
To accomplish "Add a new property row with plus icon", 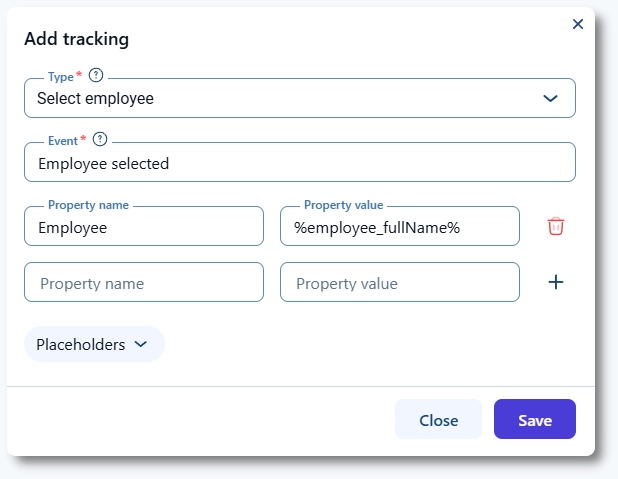I will pyautogui.click(x=556, y=282).
